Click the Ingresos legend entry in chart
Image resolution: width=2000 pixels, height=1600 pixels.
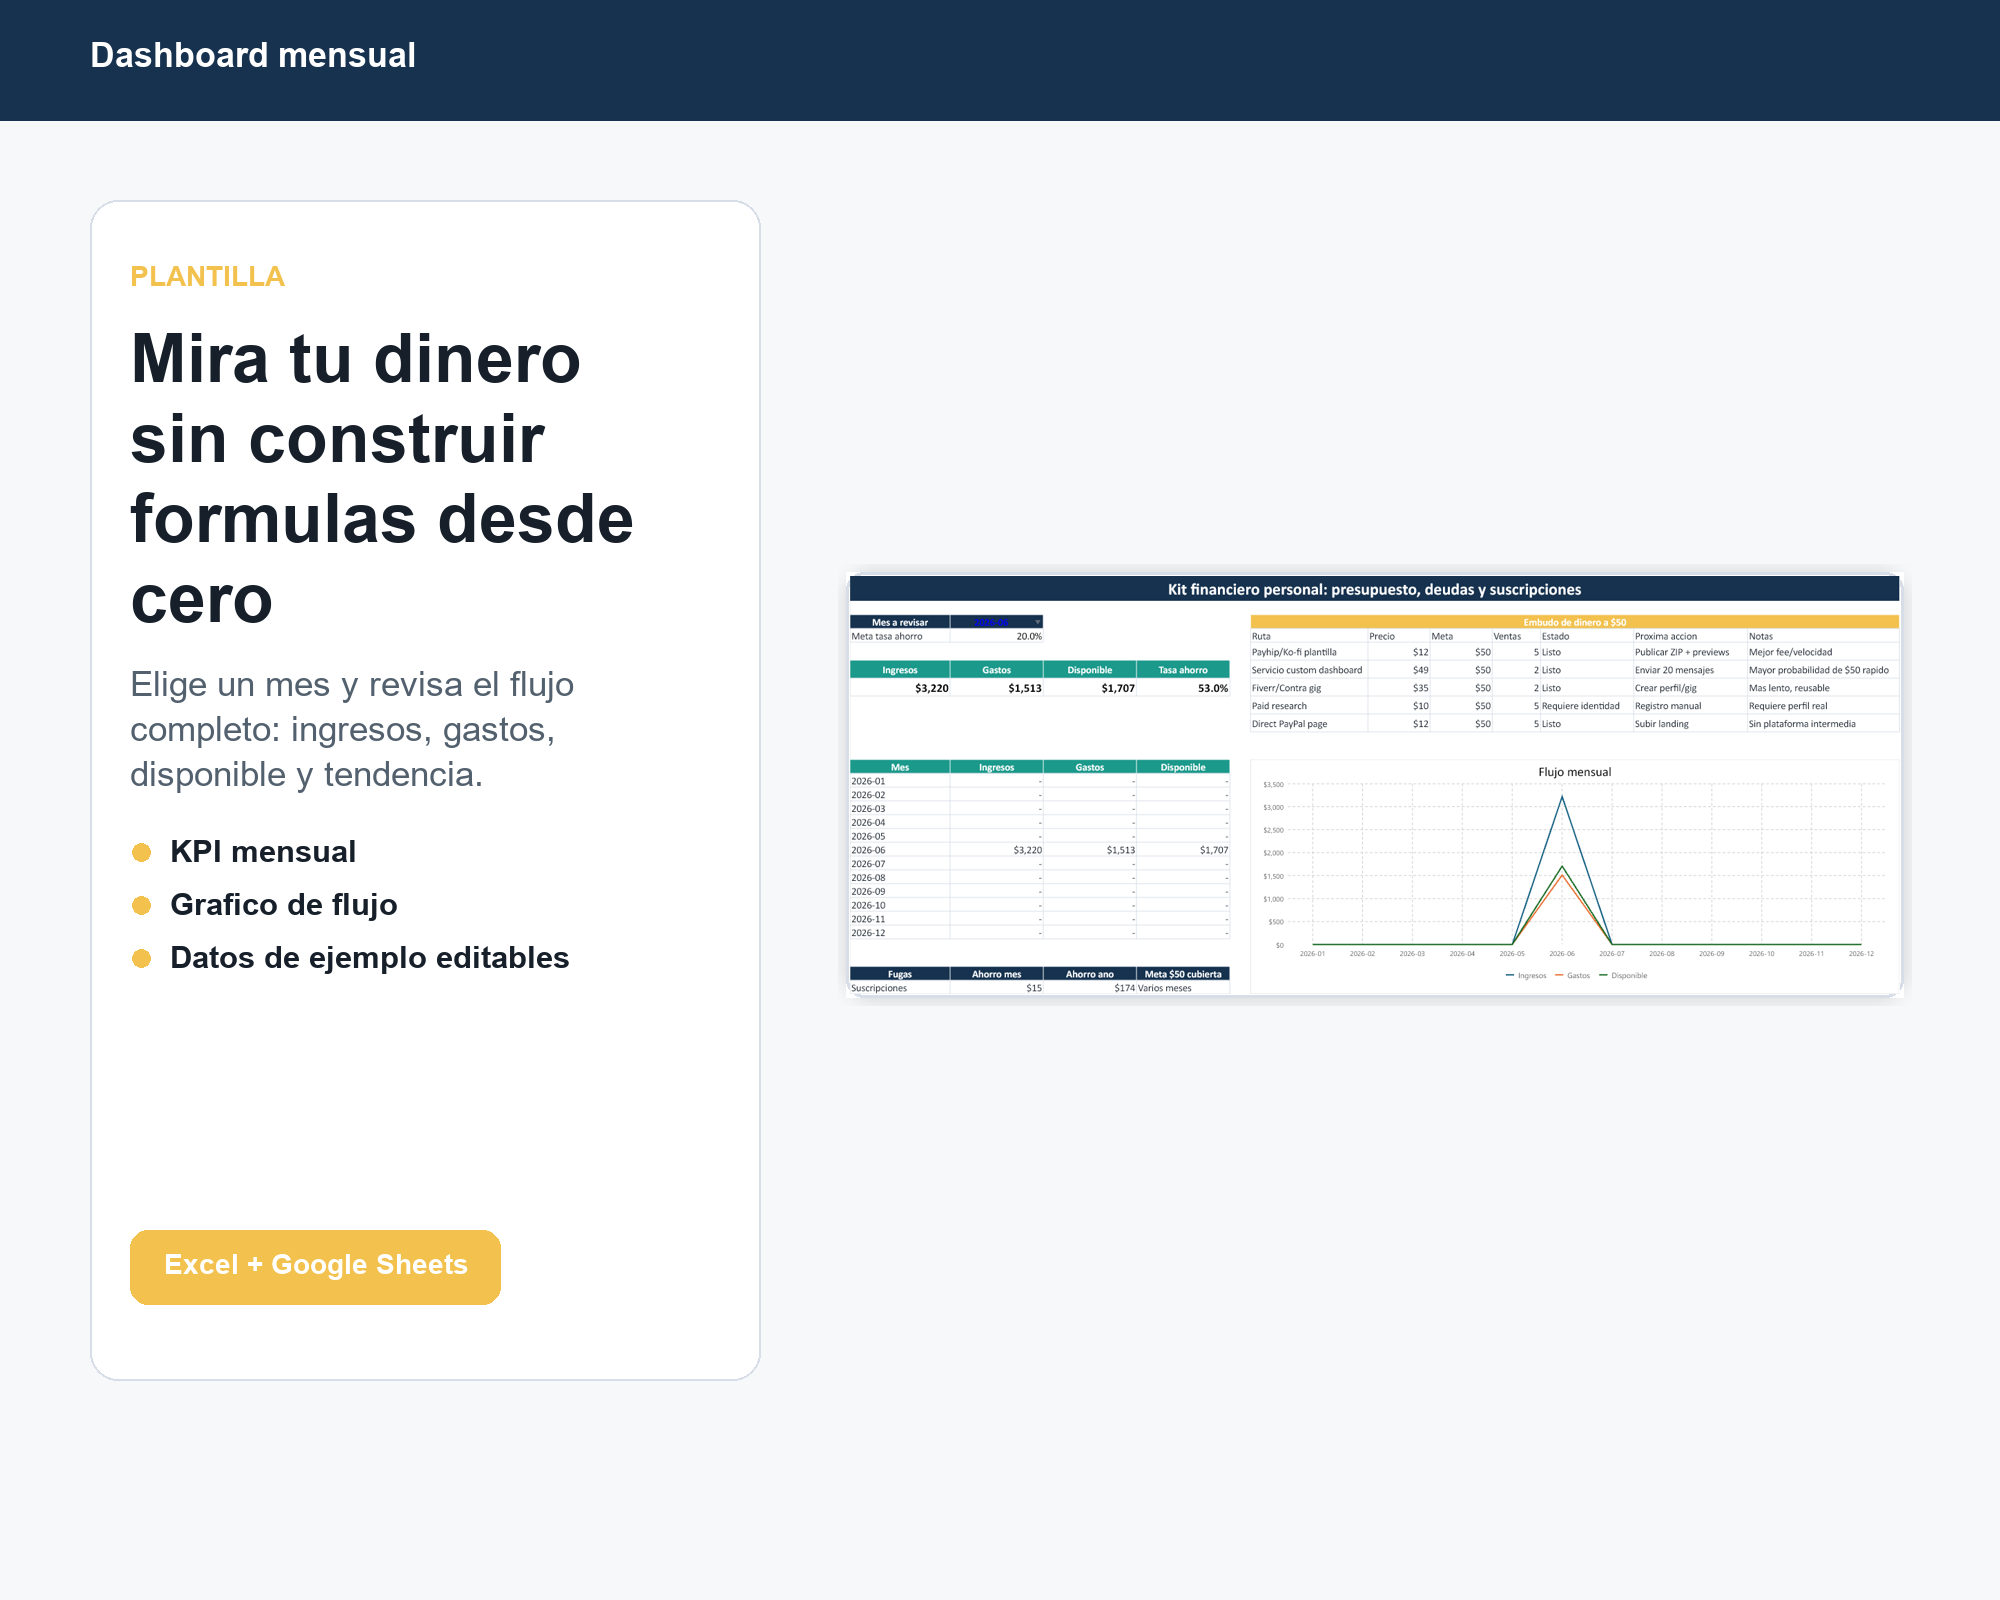tap(1526, 976)
